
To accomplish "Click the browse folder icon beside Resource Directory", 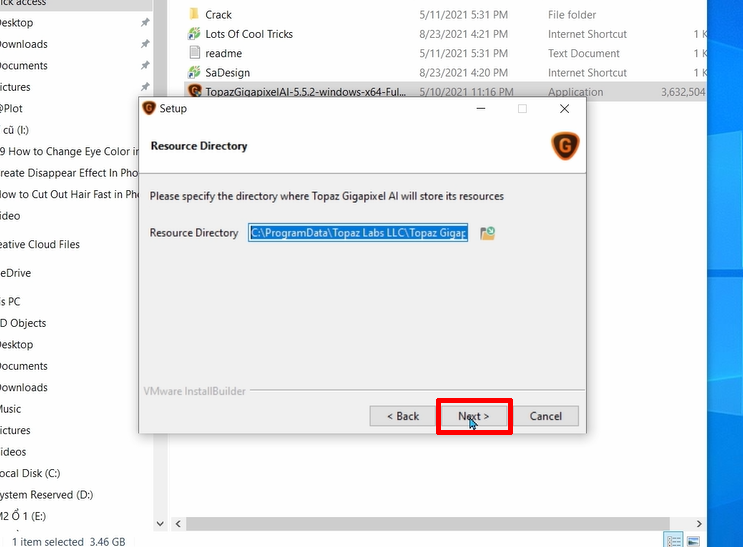I will (488, 233).
